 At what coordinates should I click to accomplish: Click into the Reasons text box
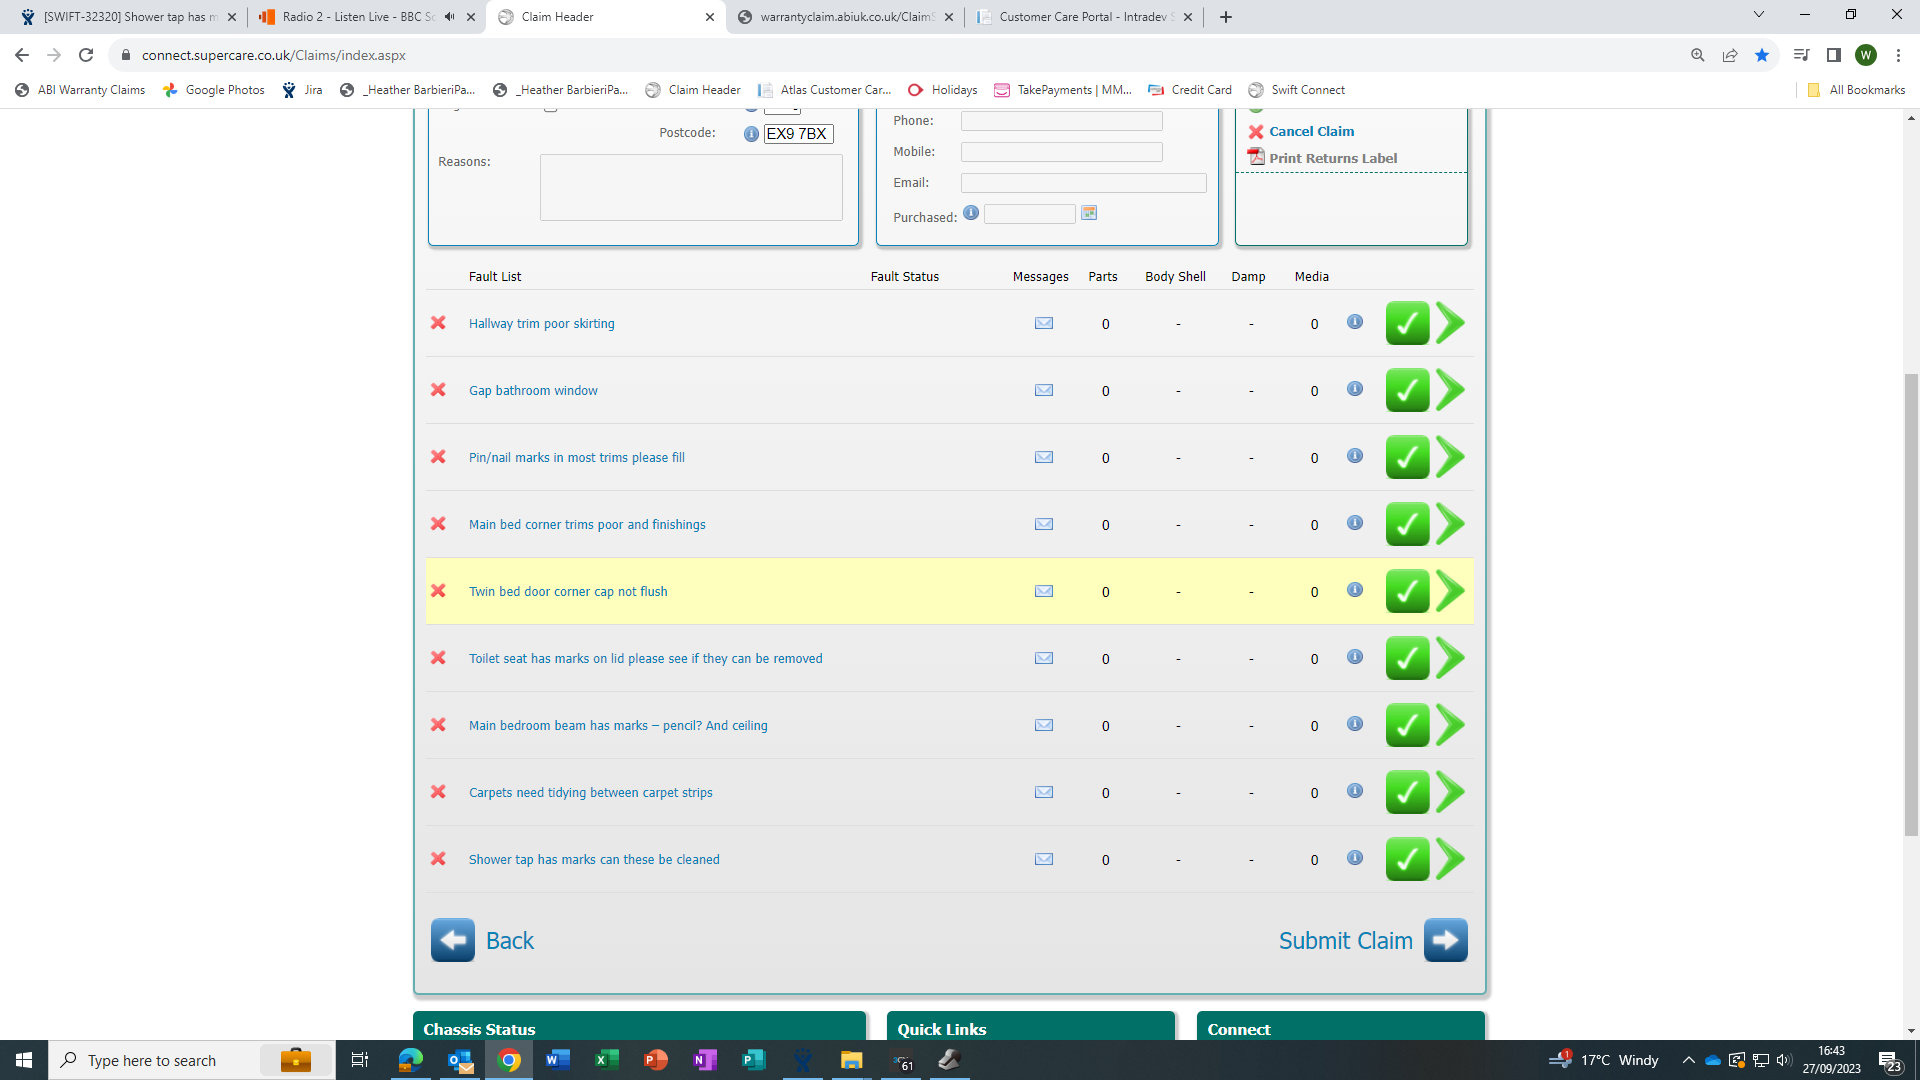[x=691, y=187]
